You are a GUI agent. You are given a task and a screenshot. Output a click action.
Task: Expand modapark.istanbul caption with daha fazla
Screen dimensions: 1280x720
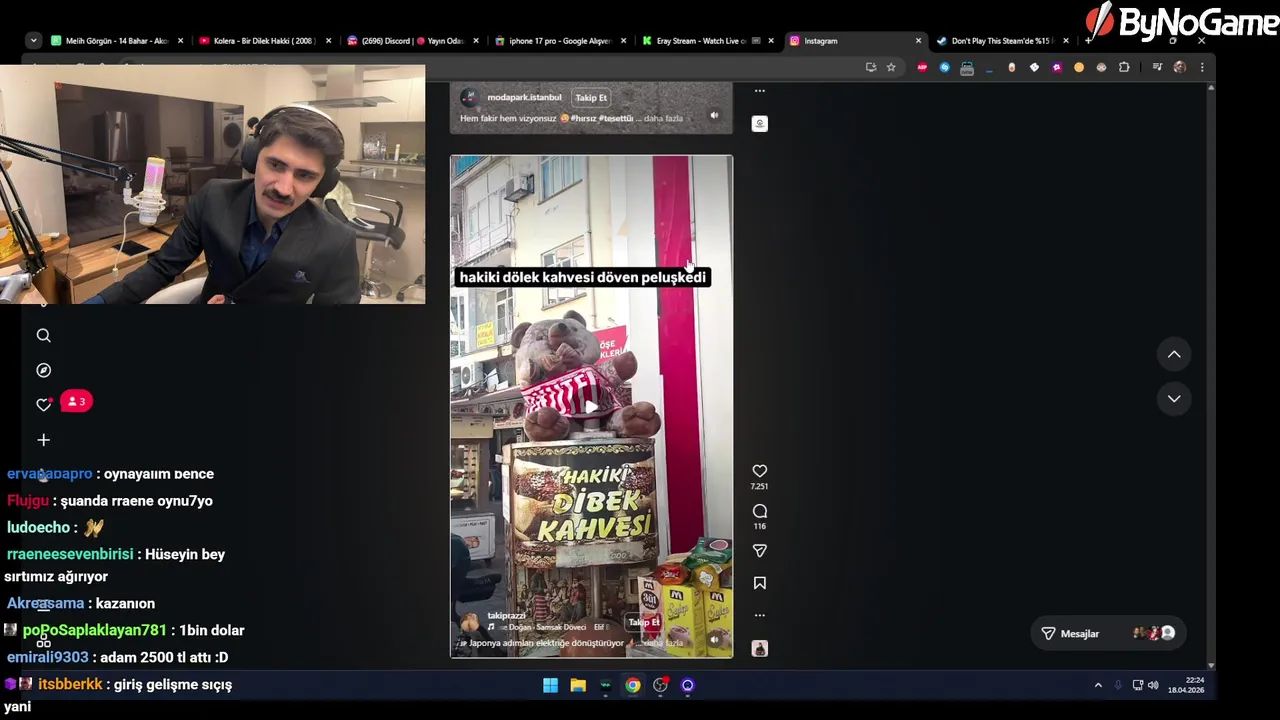tap(661, 118)
